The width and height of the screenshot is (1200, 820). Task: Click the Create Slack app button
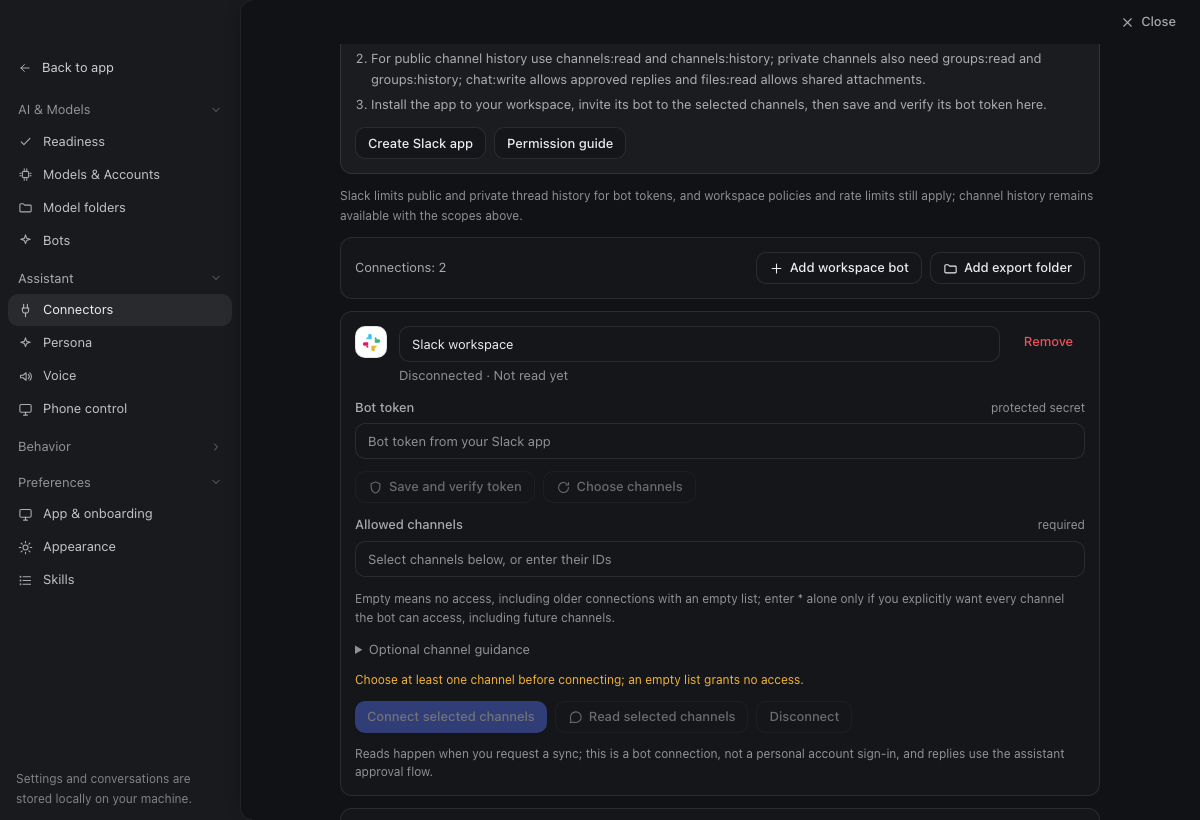[x=420, y=143]
